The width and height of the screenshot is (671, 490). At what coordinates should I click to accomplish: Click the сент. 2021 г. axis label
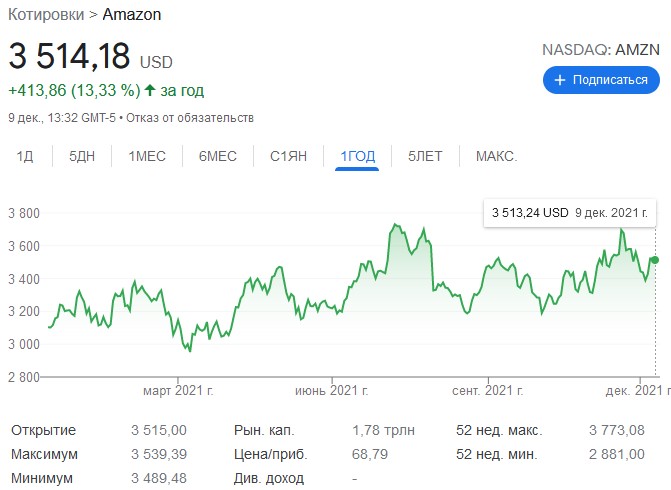pos(488,390)
